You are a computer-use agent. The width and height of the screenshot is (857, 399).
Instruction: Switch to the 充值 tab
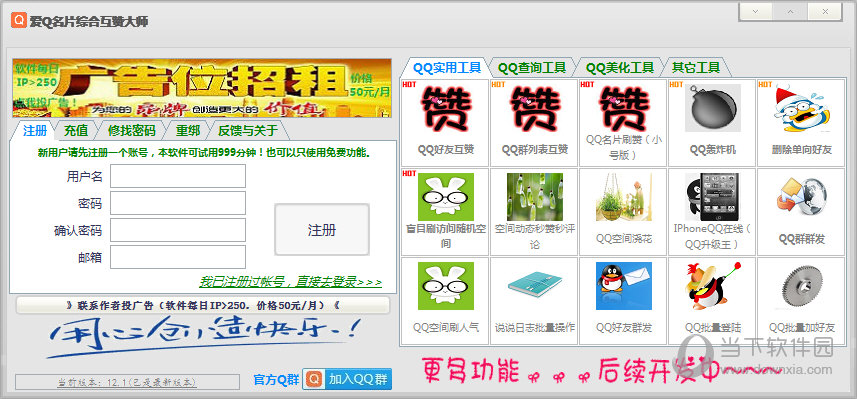tap(76, 131)
